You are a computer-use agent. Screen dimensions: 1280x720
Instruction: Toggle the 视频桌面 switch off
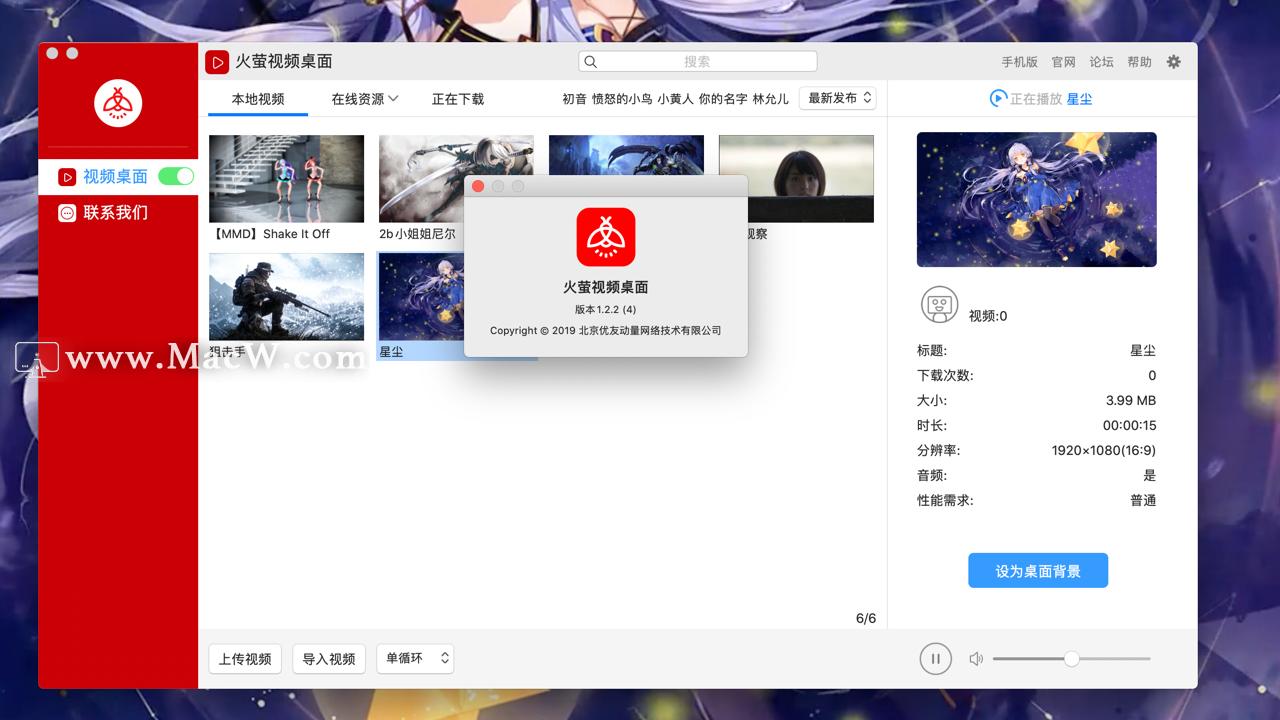coord(177,176)
